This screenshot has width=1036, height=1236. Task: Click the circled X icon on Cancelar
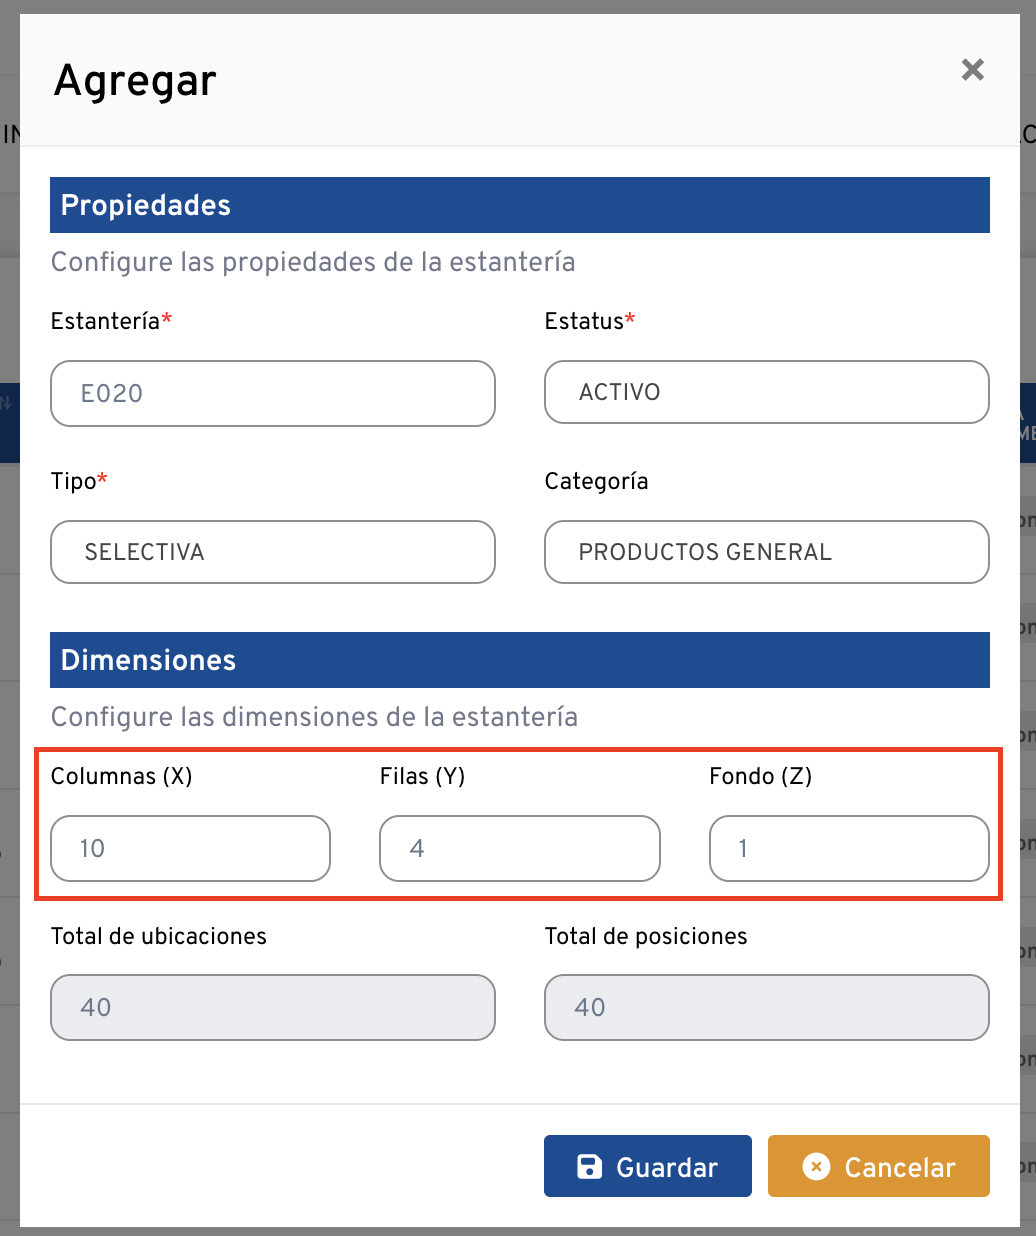(x=816, y=1166)
